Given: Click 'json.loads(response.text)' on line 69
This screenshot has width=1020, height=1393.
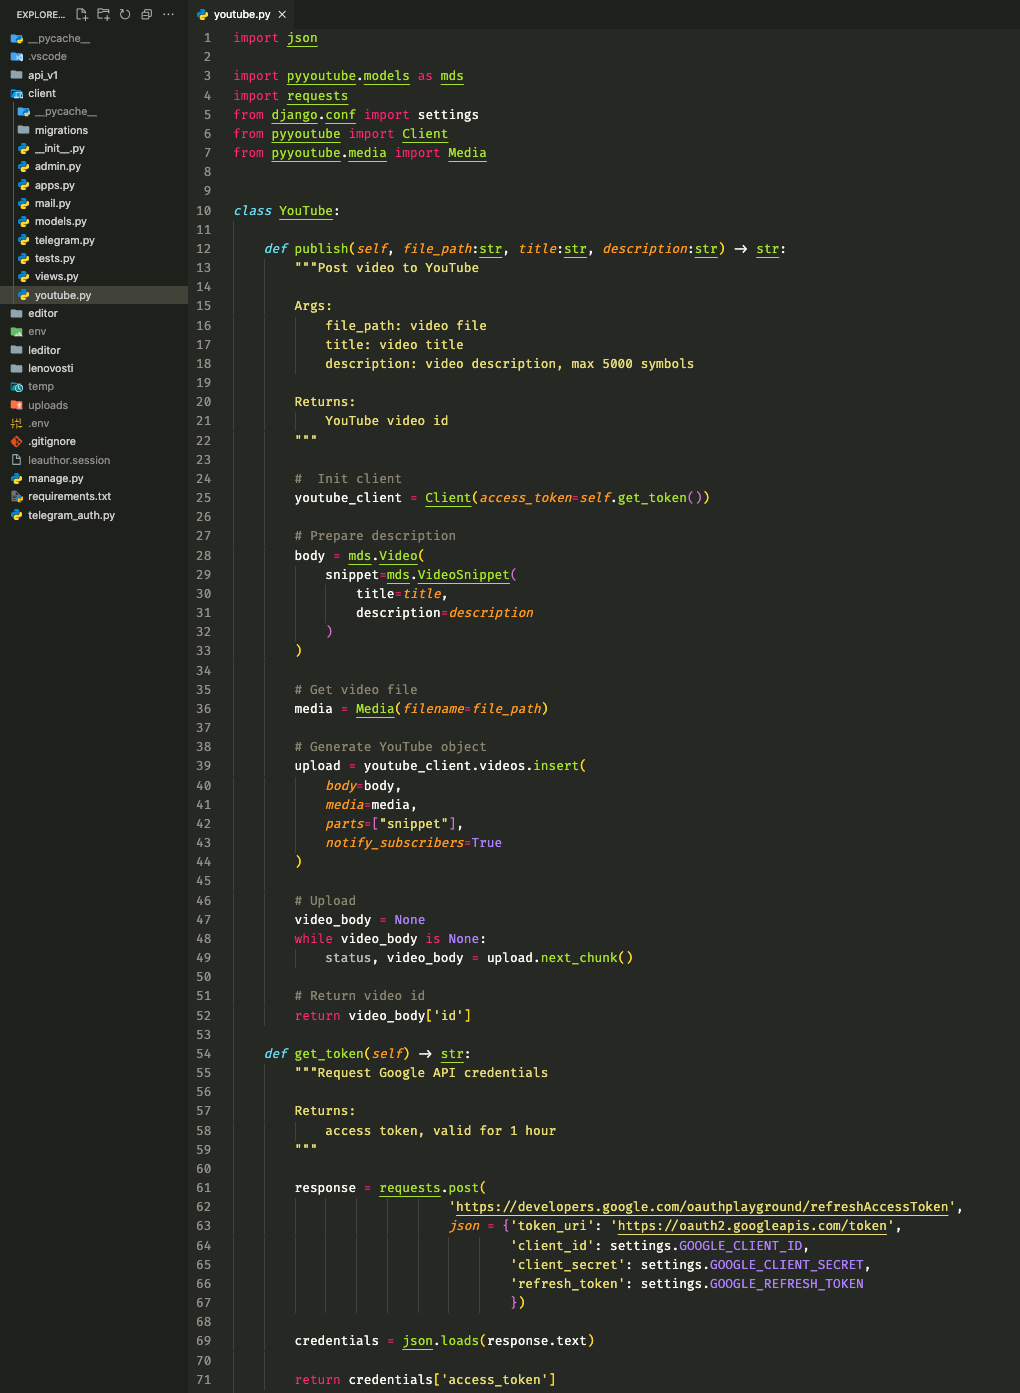Looking at the screenshot, I should 499,1341.
